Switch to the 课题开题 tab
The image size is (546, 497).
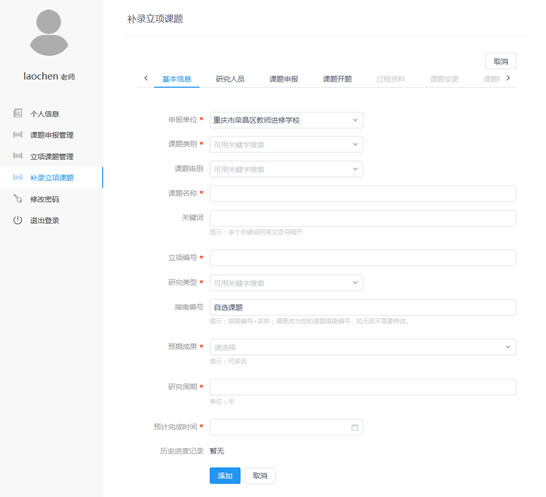[x=337, y=79]
